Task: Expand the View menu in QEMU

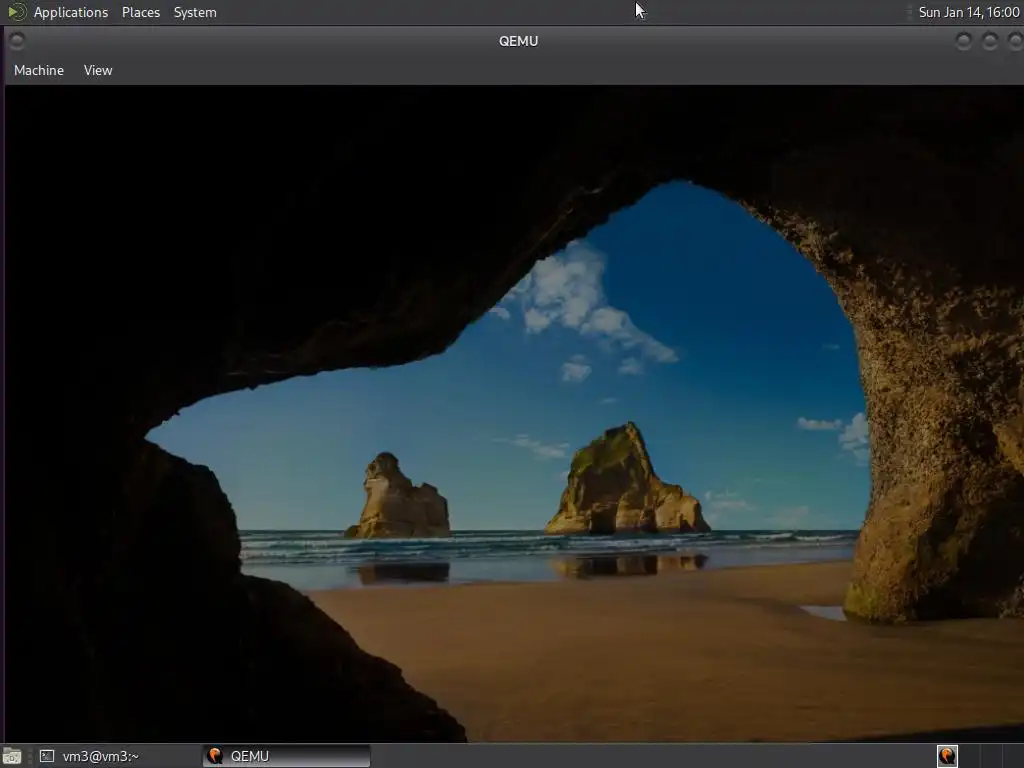Action: pos(98,70)
